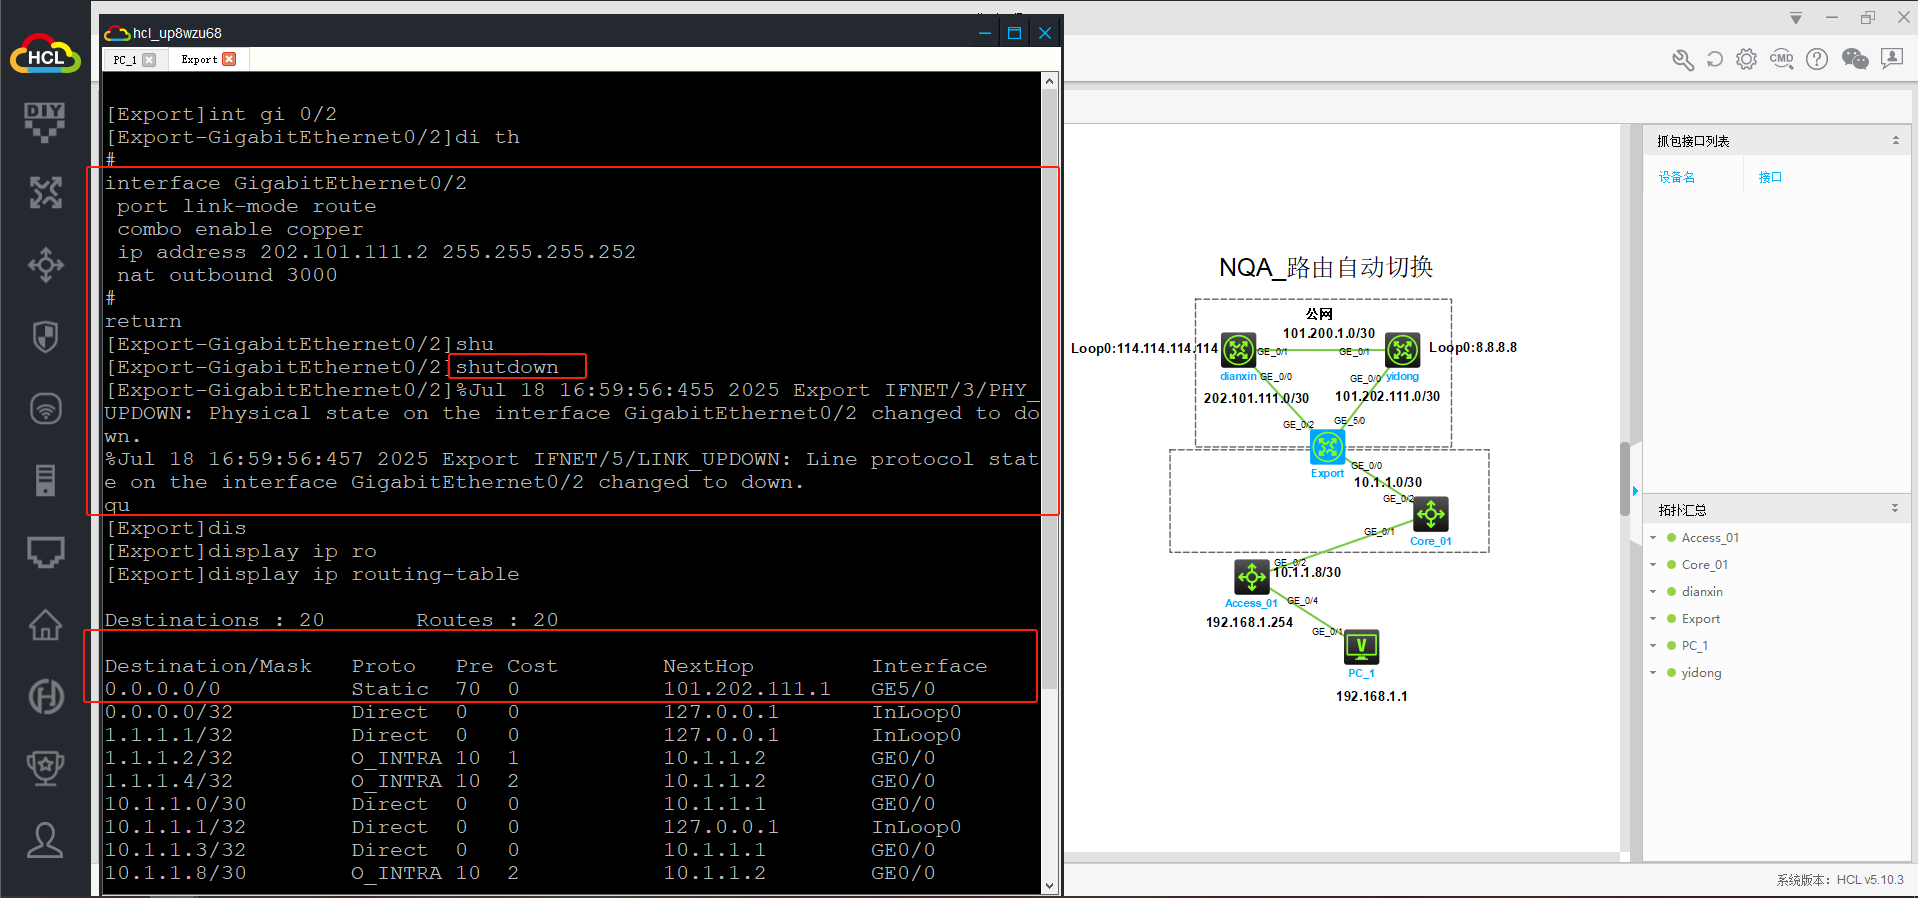Open the user profile sidebar icon
The image size is (1918, 898).
pyautogui.click(x=45, y=840)
